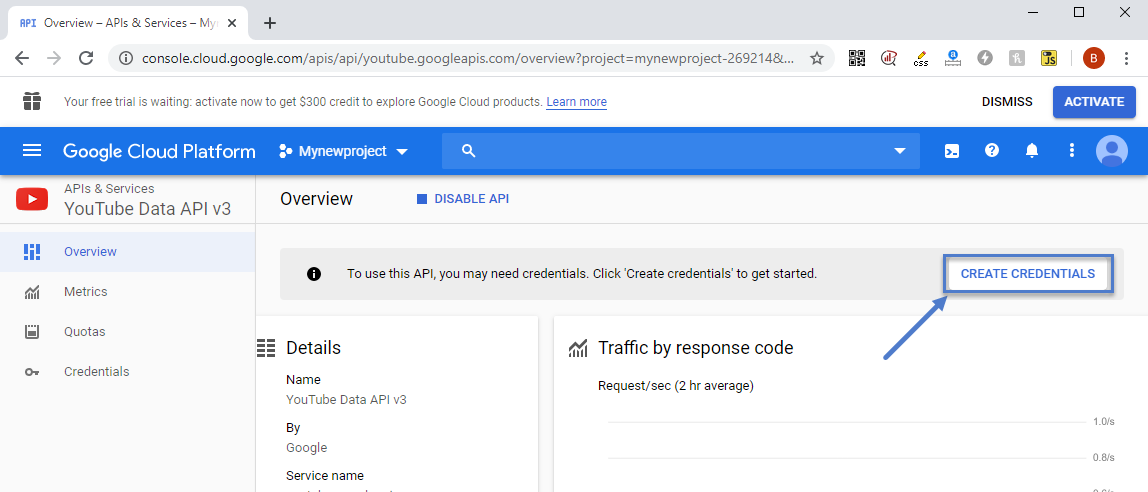
Task: Open the Chrome three-dot menu
Action: tap(1127, 58)
